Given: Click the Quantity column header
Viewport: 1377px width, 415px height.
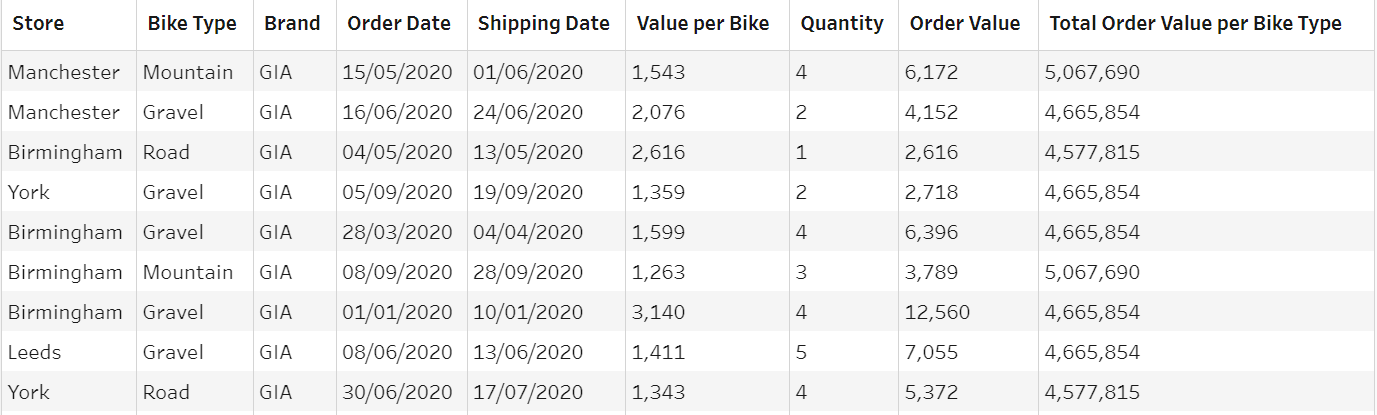Looking at the screenshot, I should (842, 24).
